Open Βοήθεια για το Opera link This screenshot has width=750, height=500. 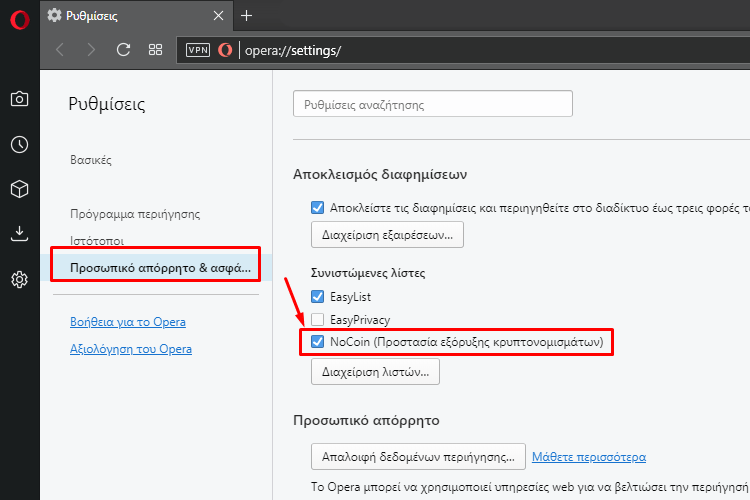click(x=128, y=322)
